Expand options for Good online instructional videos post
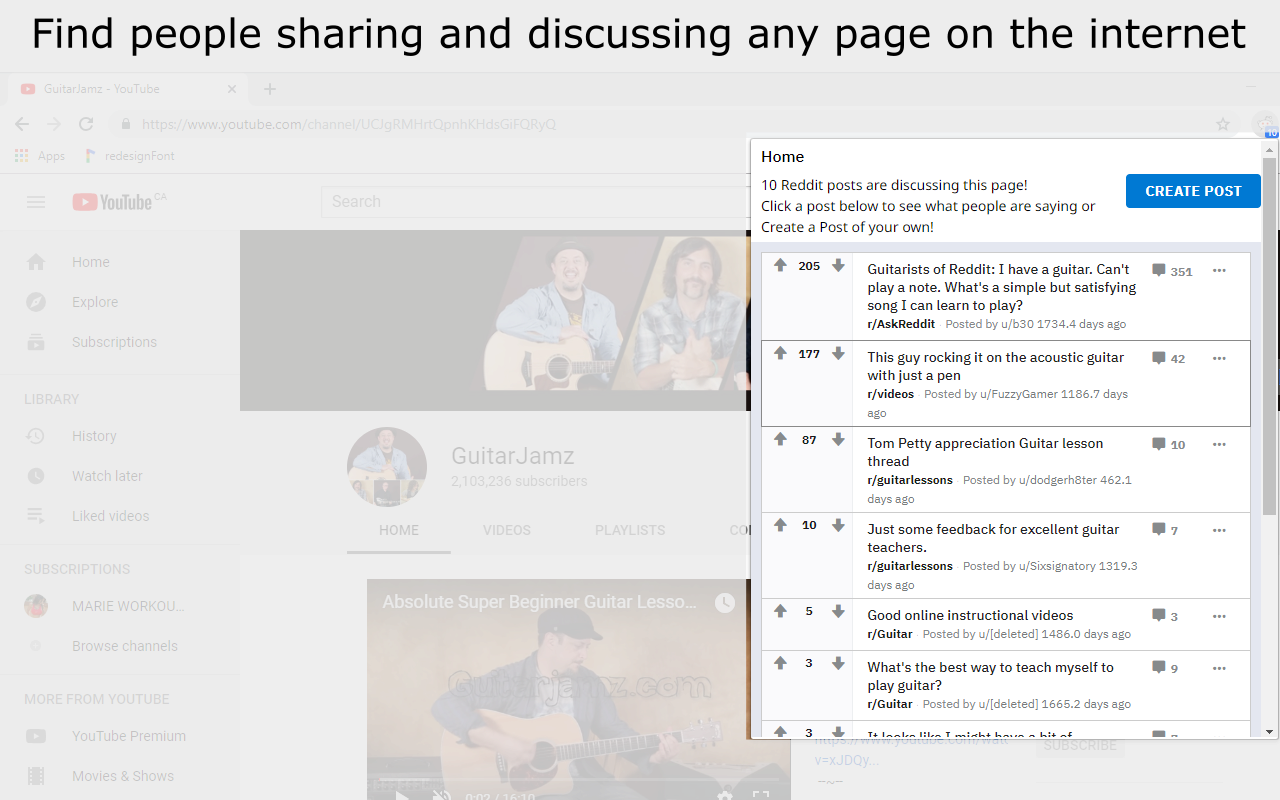1280x800 pixels. point(1219,616)
